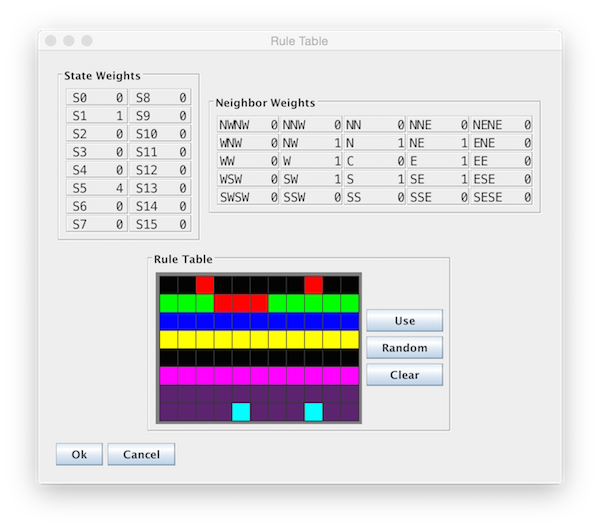Focus the NE neighbor weight field
Image resolution: width=600 pixels, height=529 pixels.
tap(438, 142)
